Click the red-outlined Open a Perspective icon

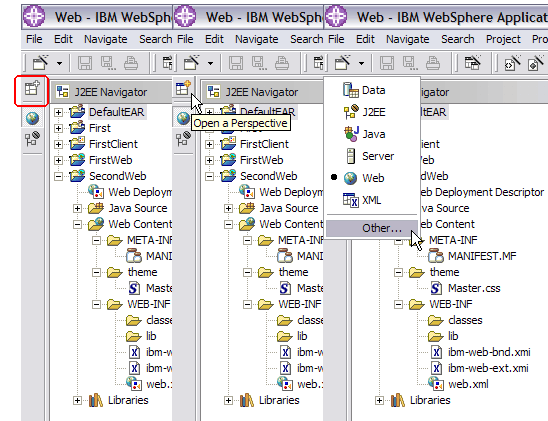[32, 89]
